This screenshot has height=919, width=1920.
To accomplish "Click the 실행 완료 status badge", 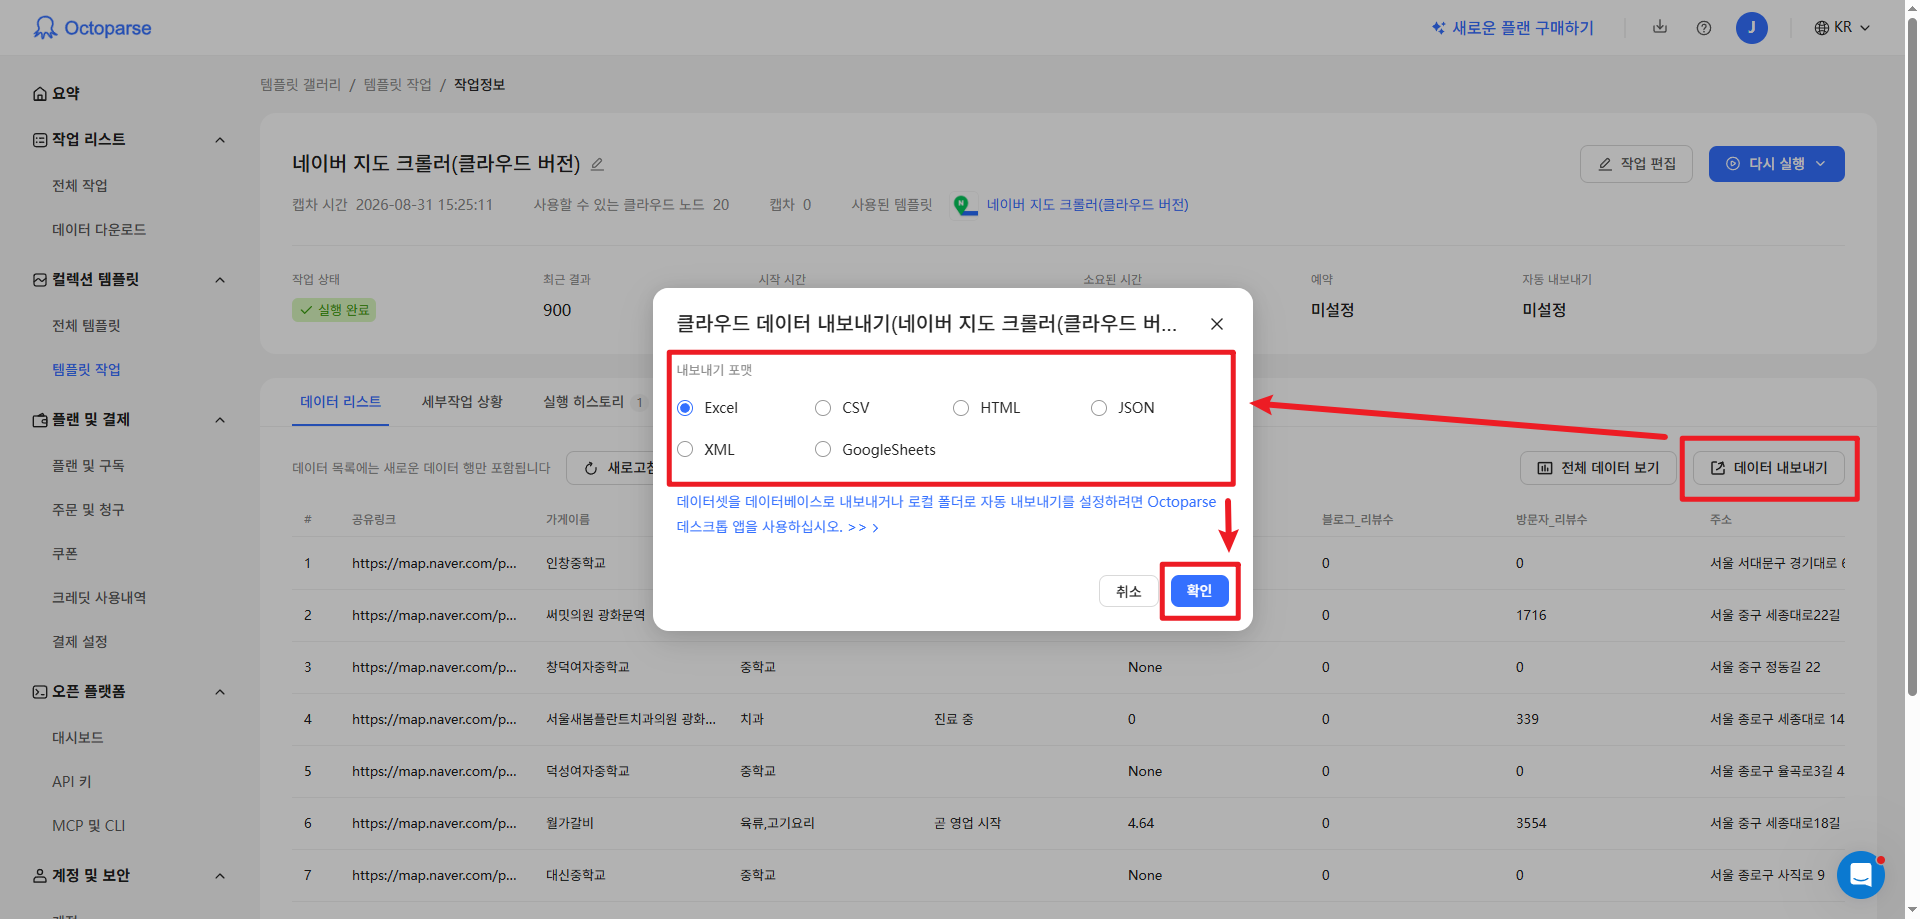I will point(334,310).
